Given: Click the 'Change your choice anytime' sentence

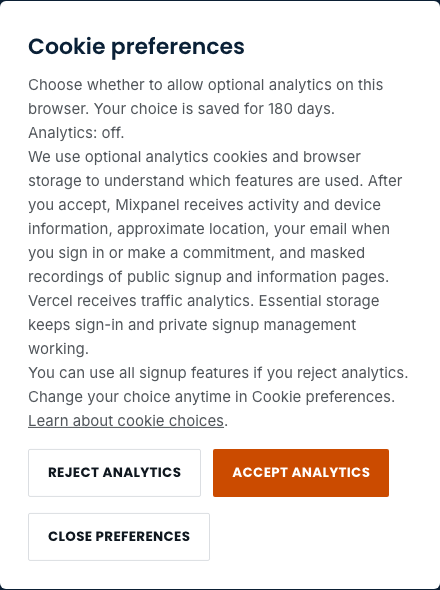Looking at the screenshot, I should [x=212, y=397].
